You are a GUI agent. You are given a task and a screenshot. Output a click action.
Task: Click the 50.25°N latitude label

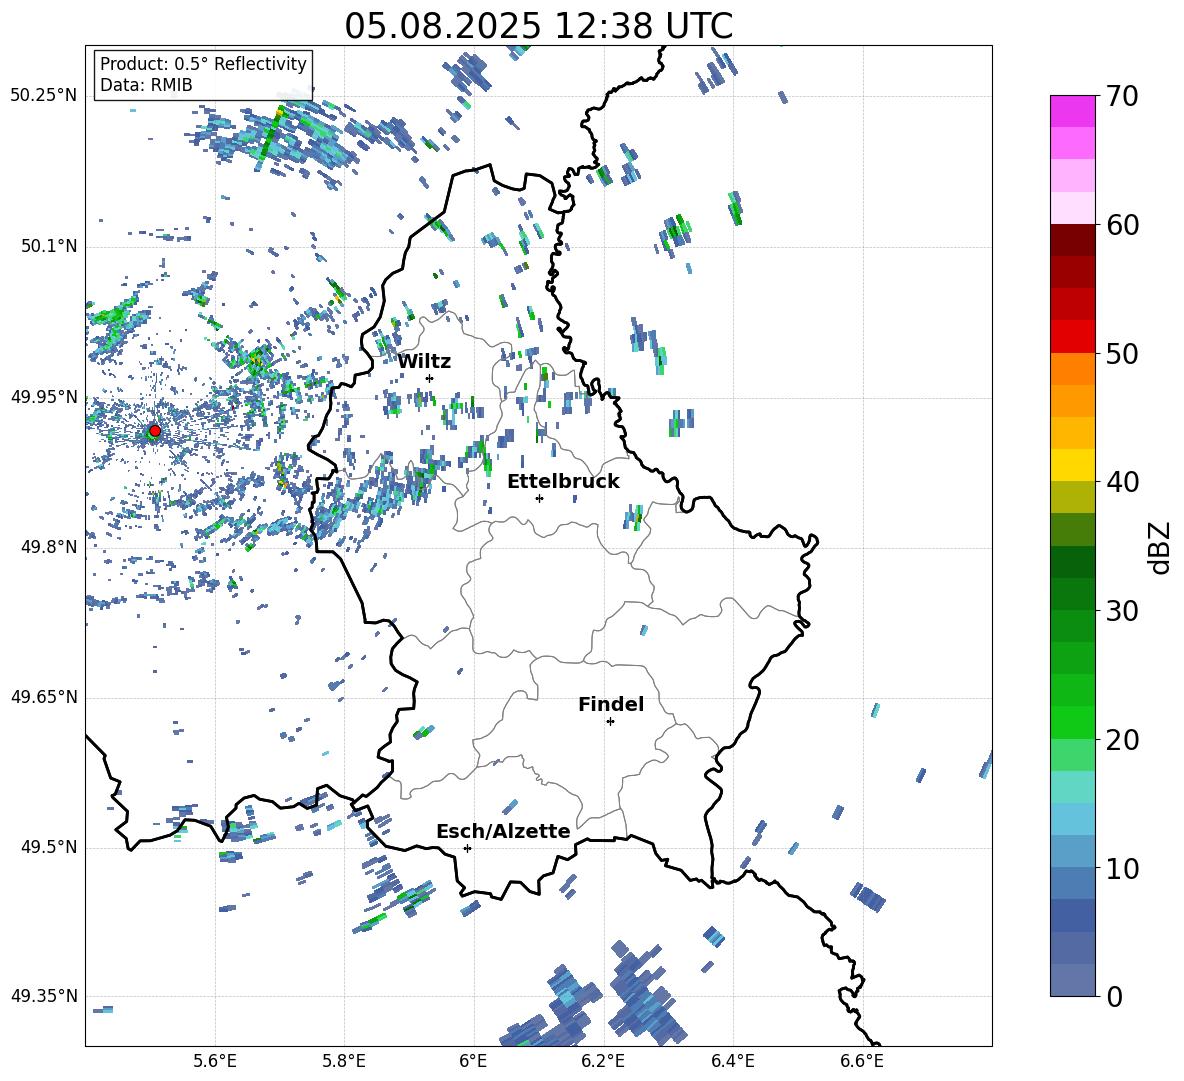[x=44, y=96]
